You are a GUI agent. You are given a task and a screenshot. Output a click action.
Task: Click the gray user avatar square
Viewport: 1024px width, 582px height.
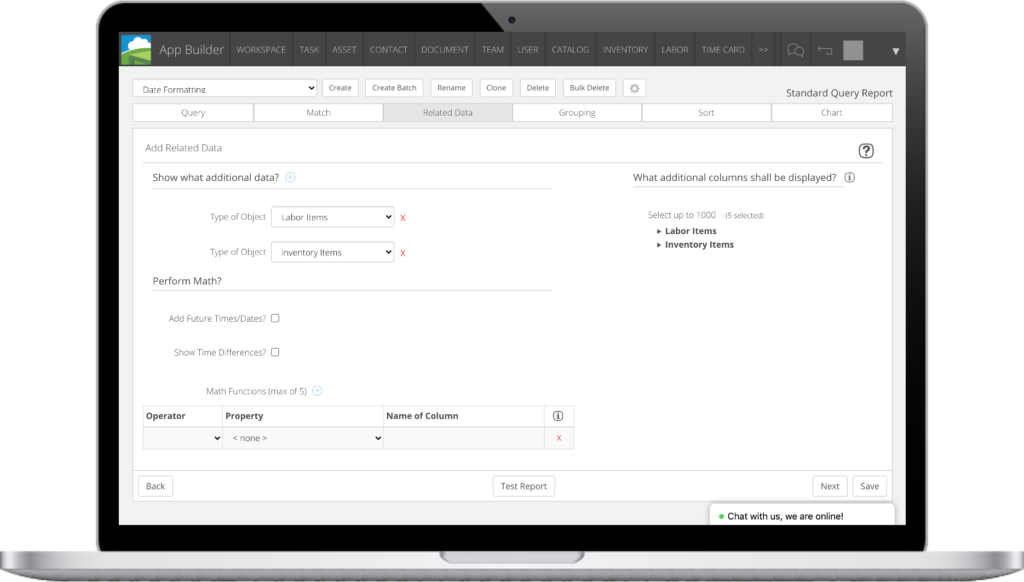tap(853, 50)
